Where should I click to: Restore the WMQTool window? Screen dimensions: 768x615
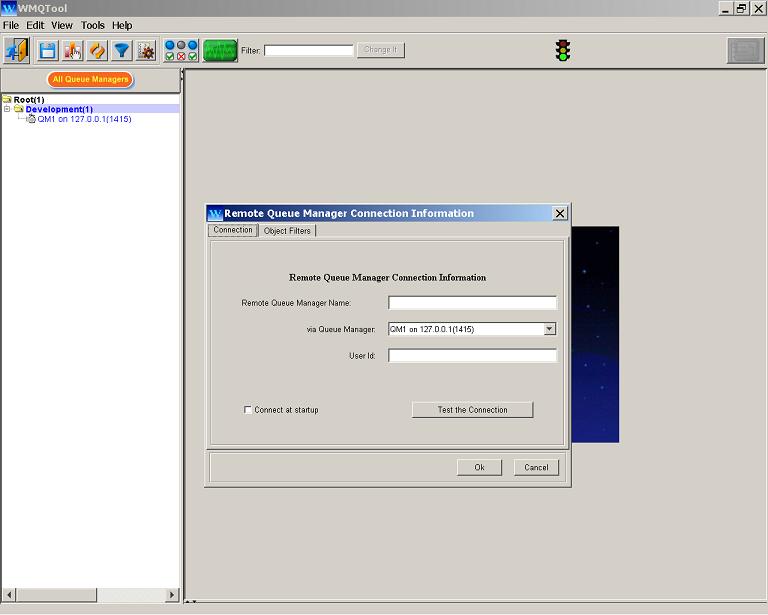coord(742,8)
